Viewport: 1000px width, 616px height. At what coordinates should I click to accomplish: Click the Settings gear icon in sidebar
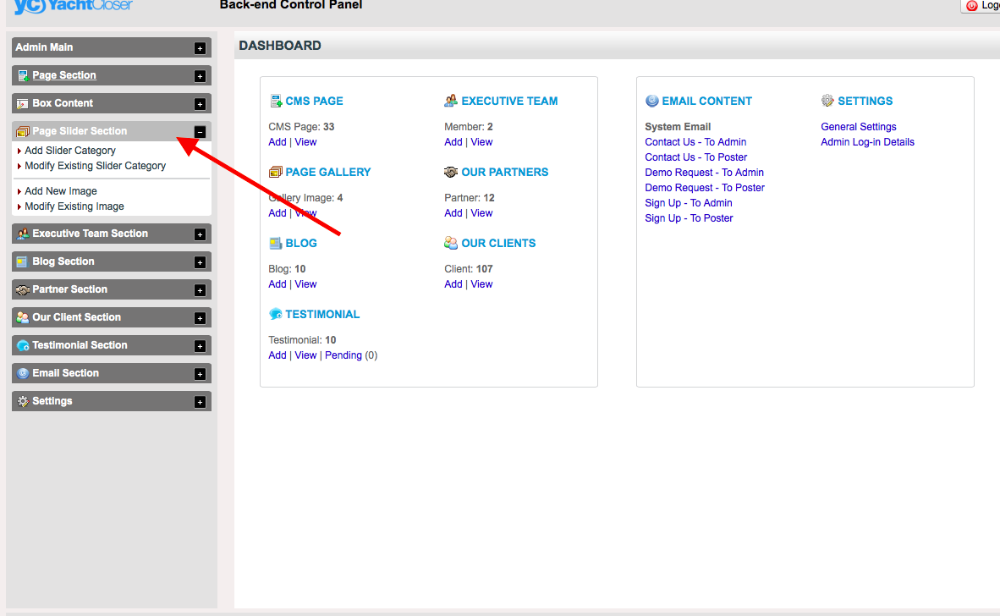23,401
